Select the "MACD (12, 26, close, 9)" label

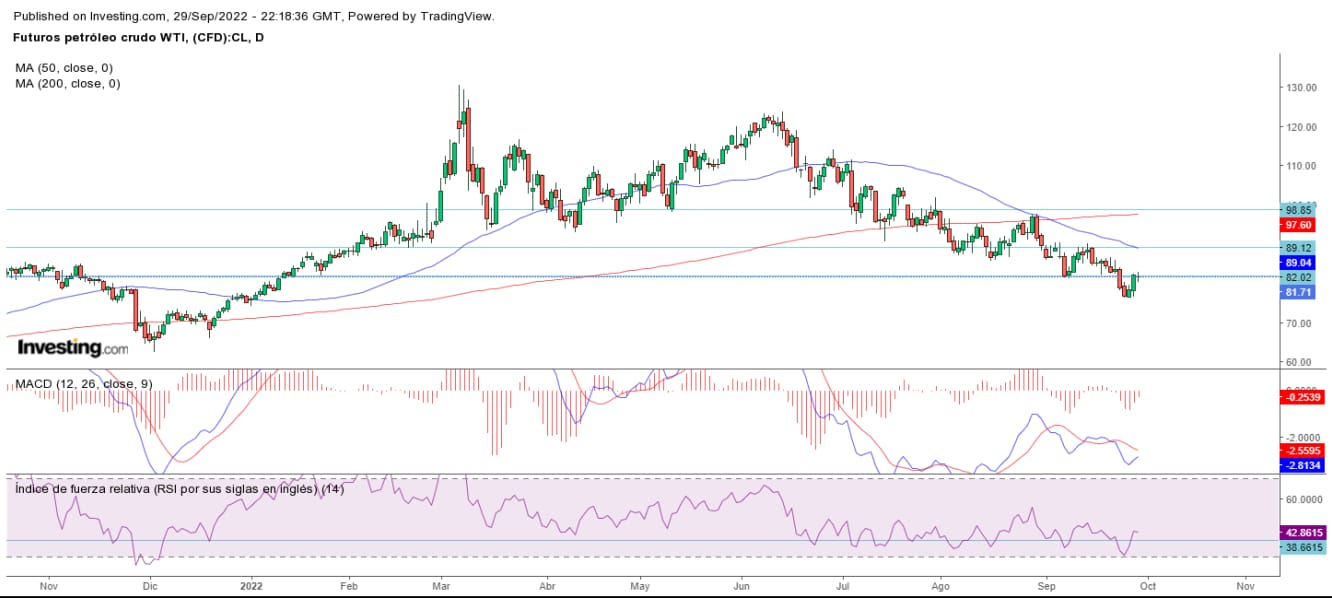click(x=82, y=384)
